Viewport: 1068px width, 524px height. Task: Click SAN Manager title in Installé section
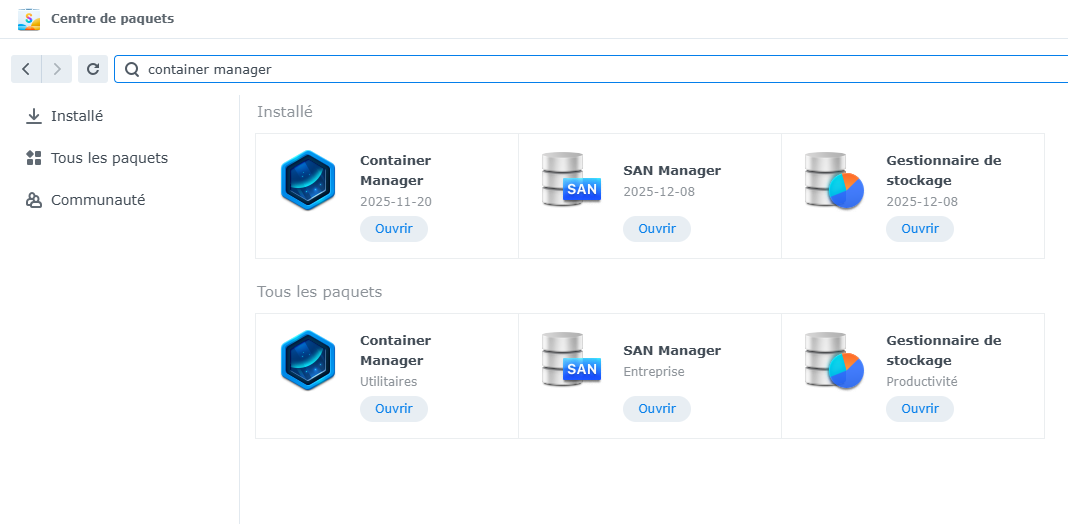[x=672, y=171]
